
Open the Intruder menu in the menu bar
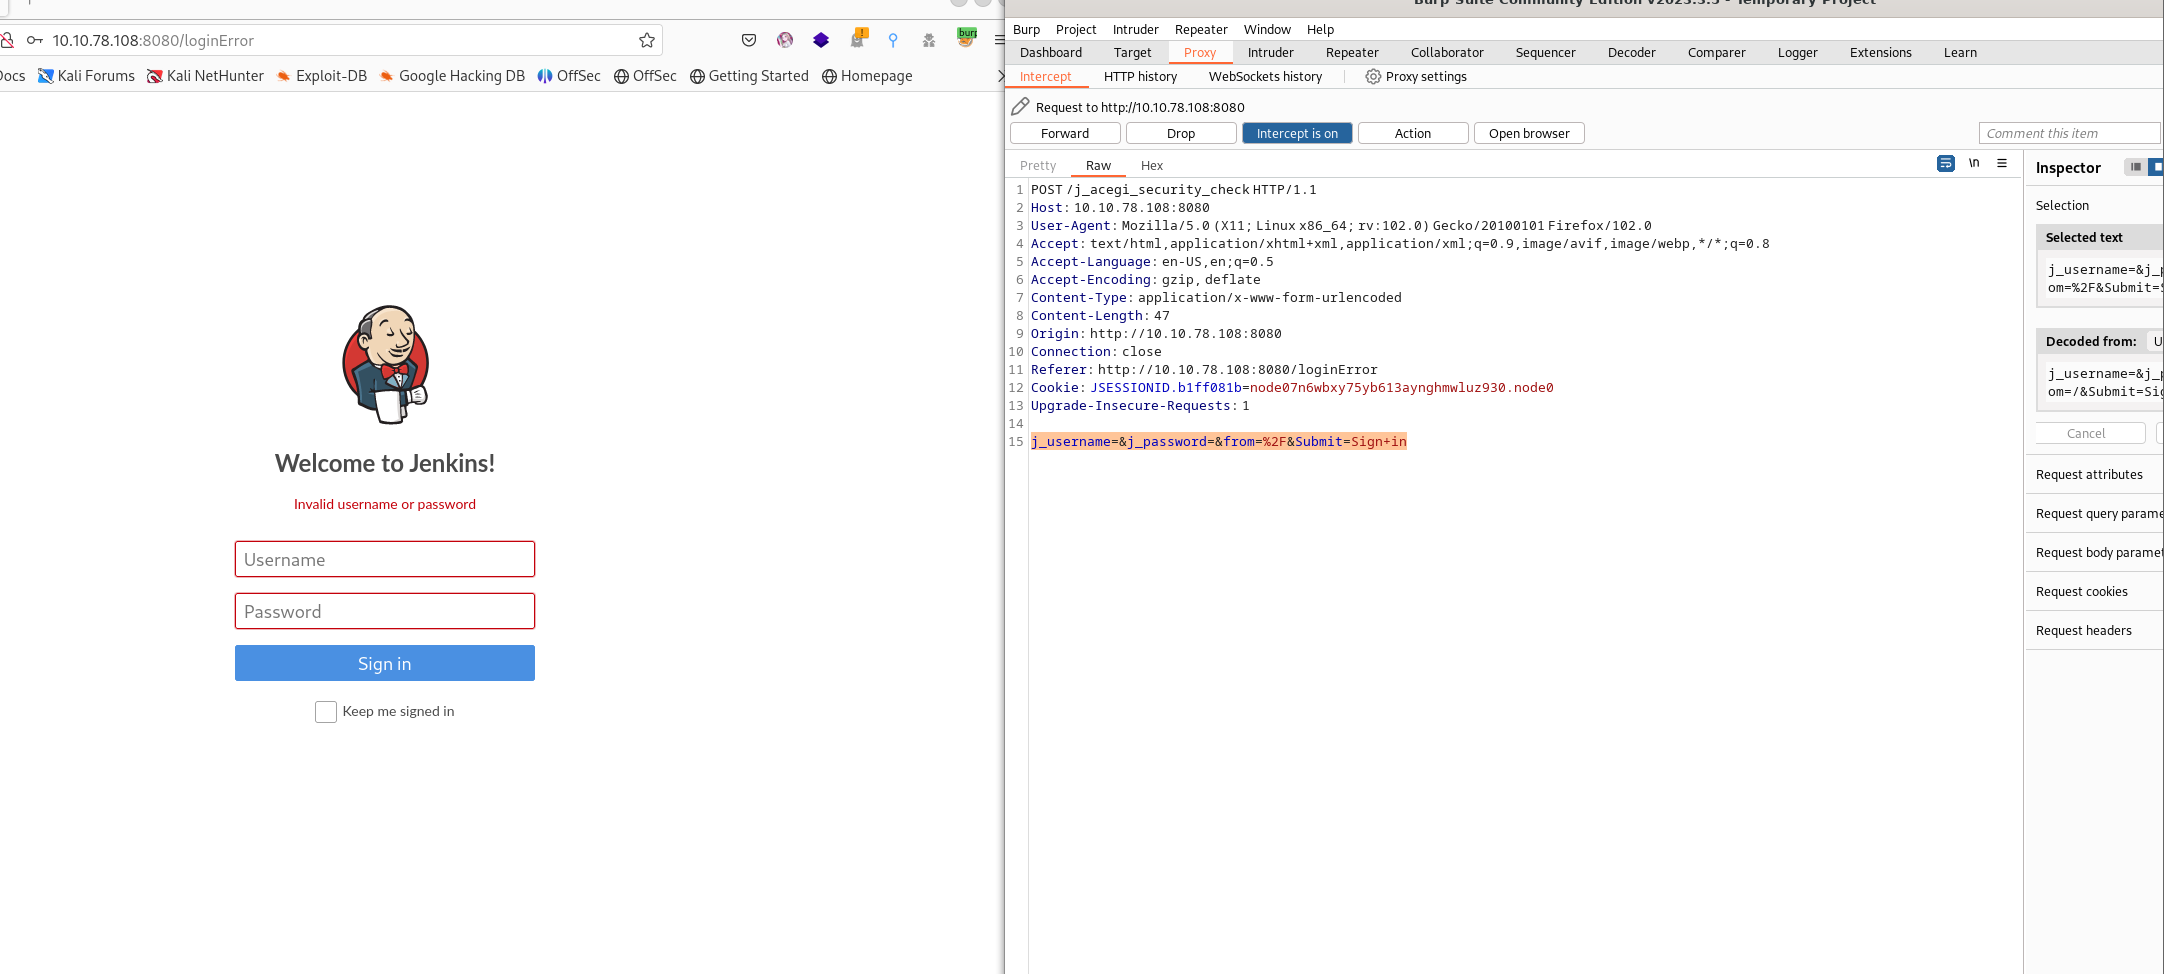coord(1135,30)
